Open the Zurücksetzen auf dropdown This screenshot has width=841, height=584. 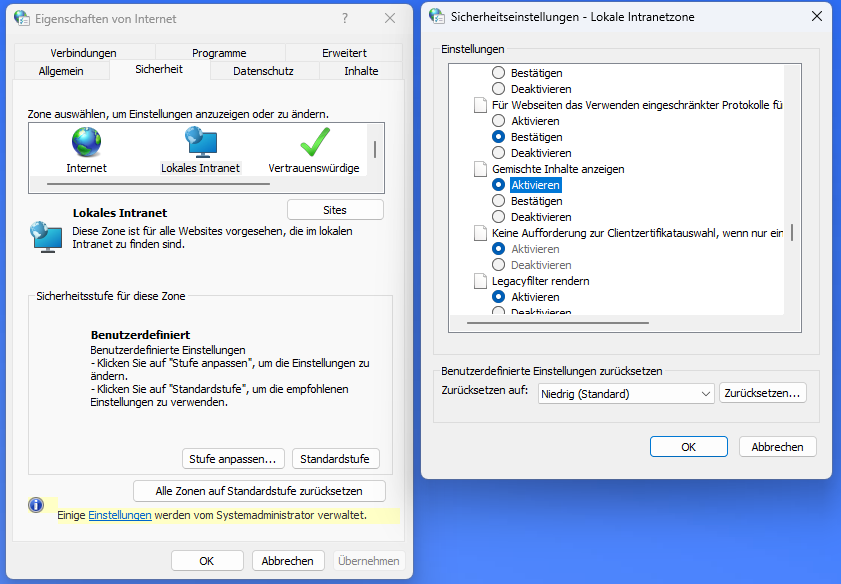[x=626, y=393]
